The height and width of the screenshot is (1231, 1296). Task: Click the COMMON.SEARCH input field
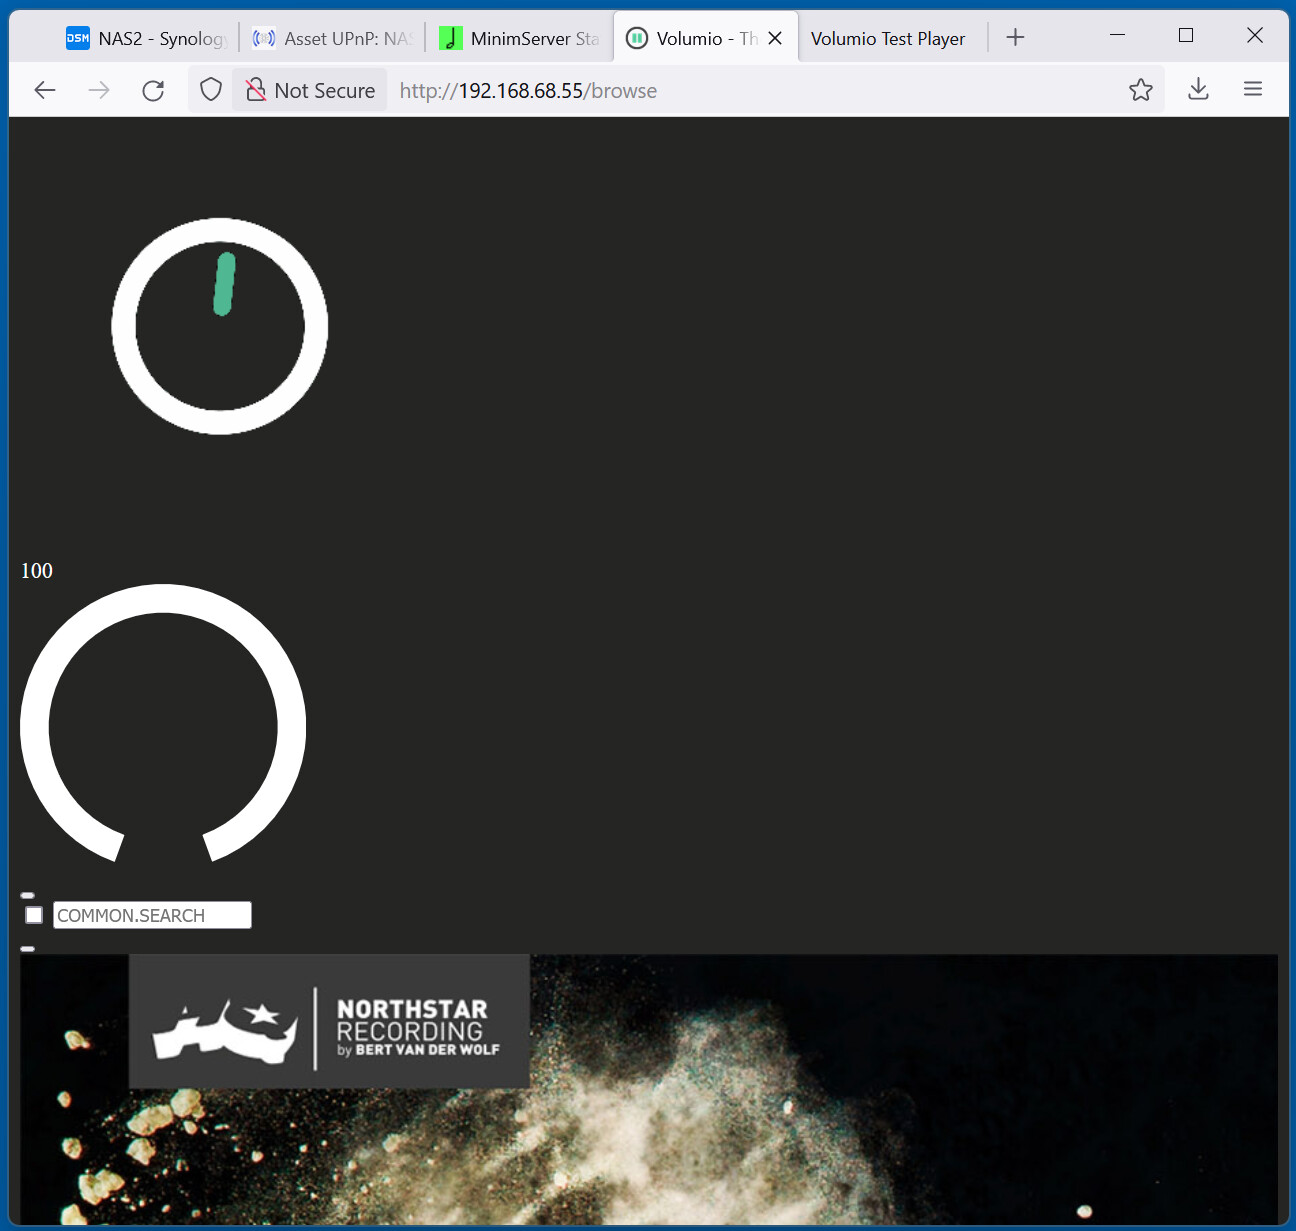coord(152,915)
